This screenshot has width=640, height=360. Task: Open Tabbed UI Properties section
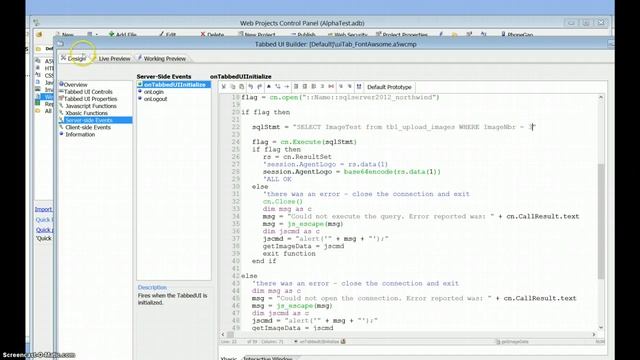point(88,99)
